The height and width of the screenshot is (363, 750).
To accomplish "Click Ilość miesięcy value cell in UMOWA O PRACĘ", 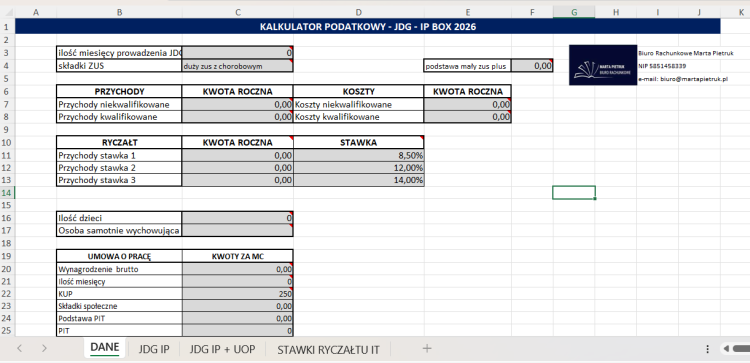I will tap(238, 281).
